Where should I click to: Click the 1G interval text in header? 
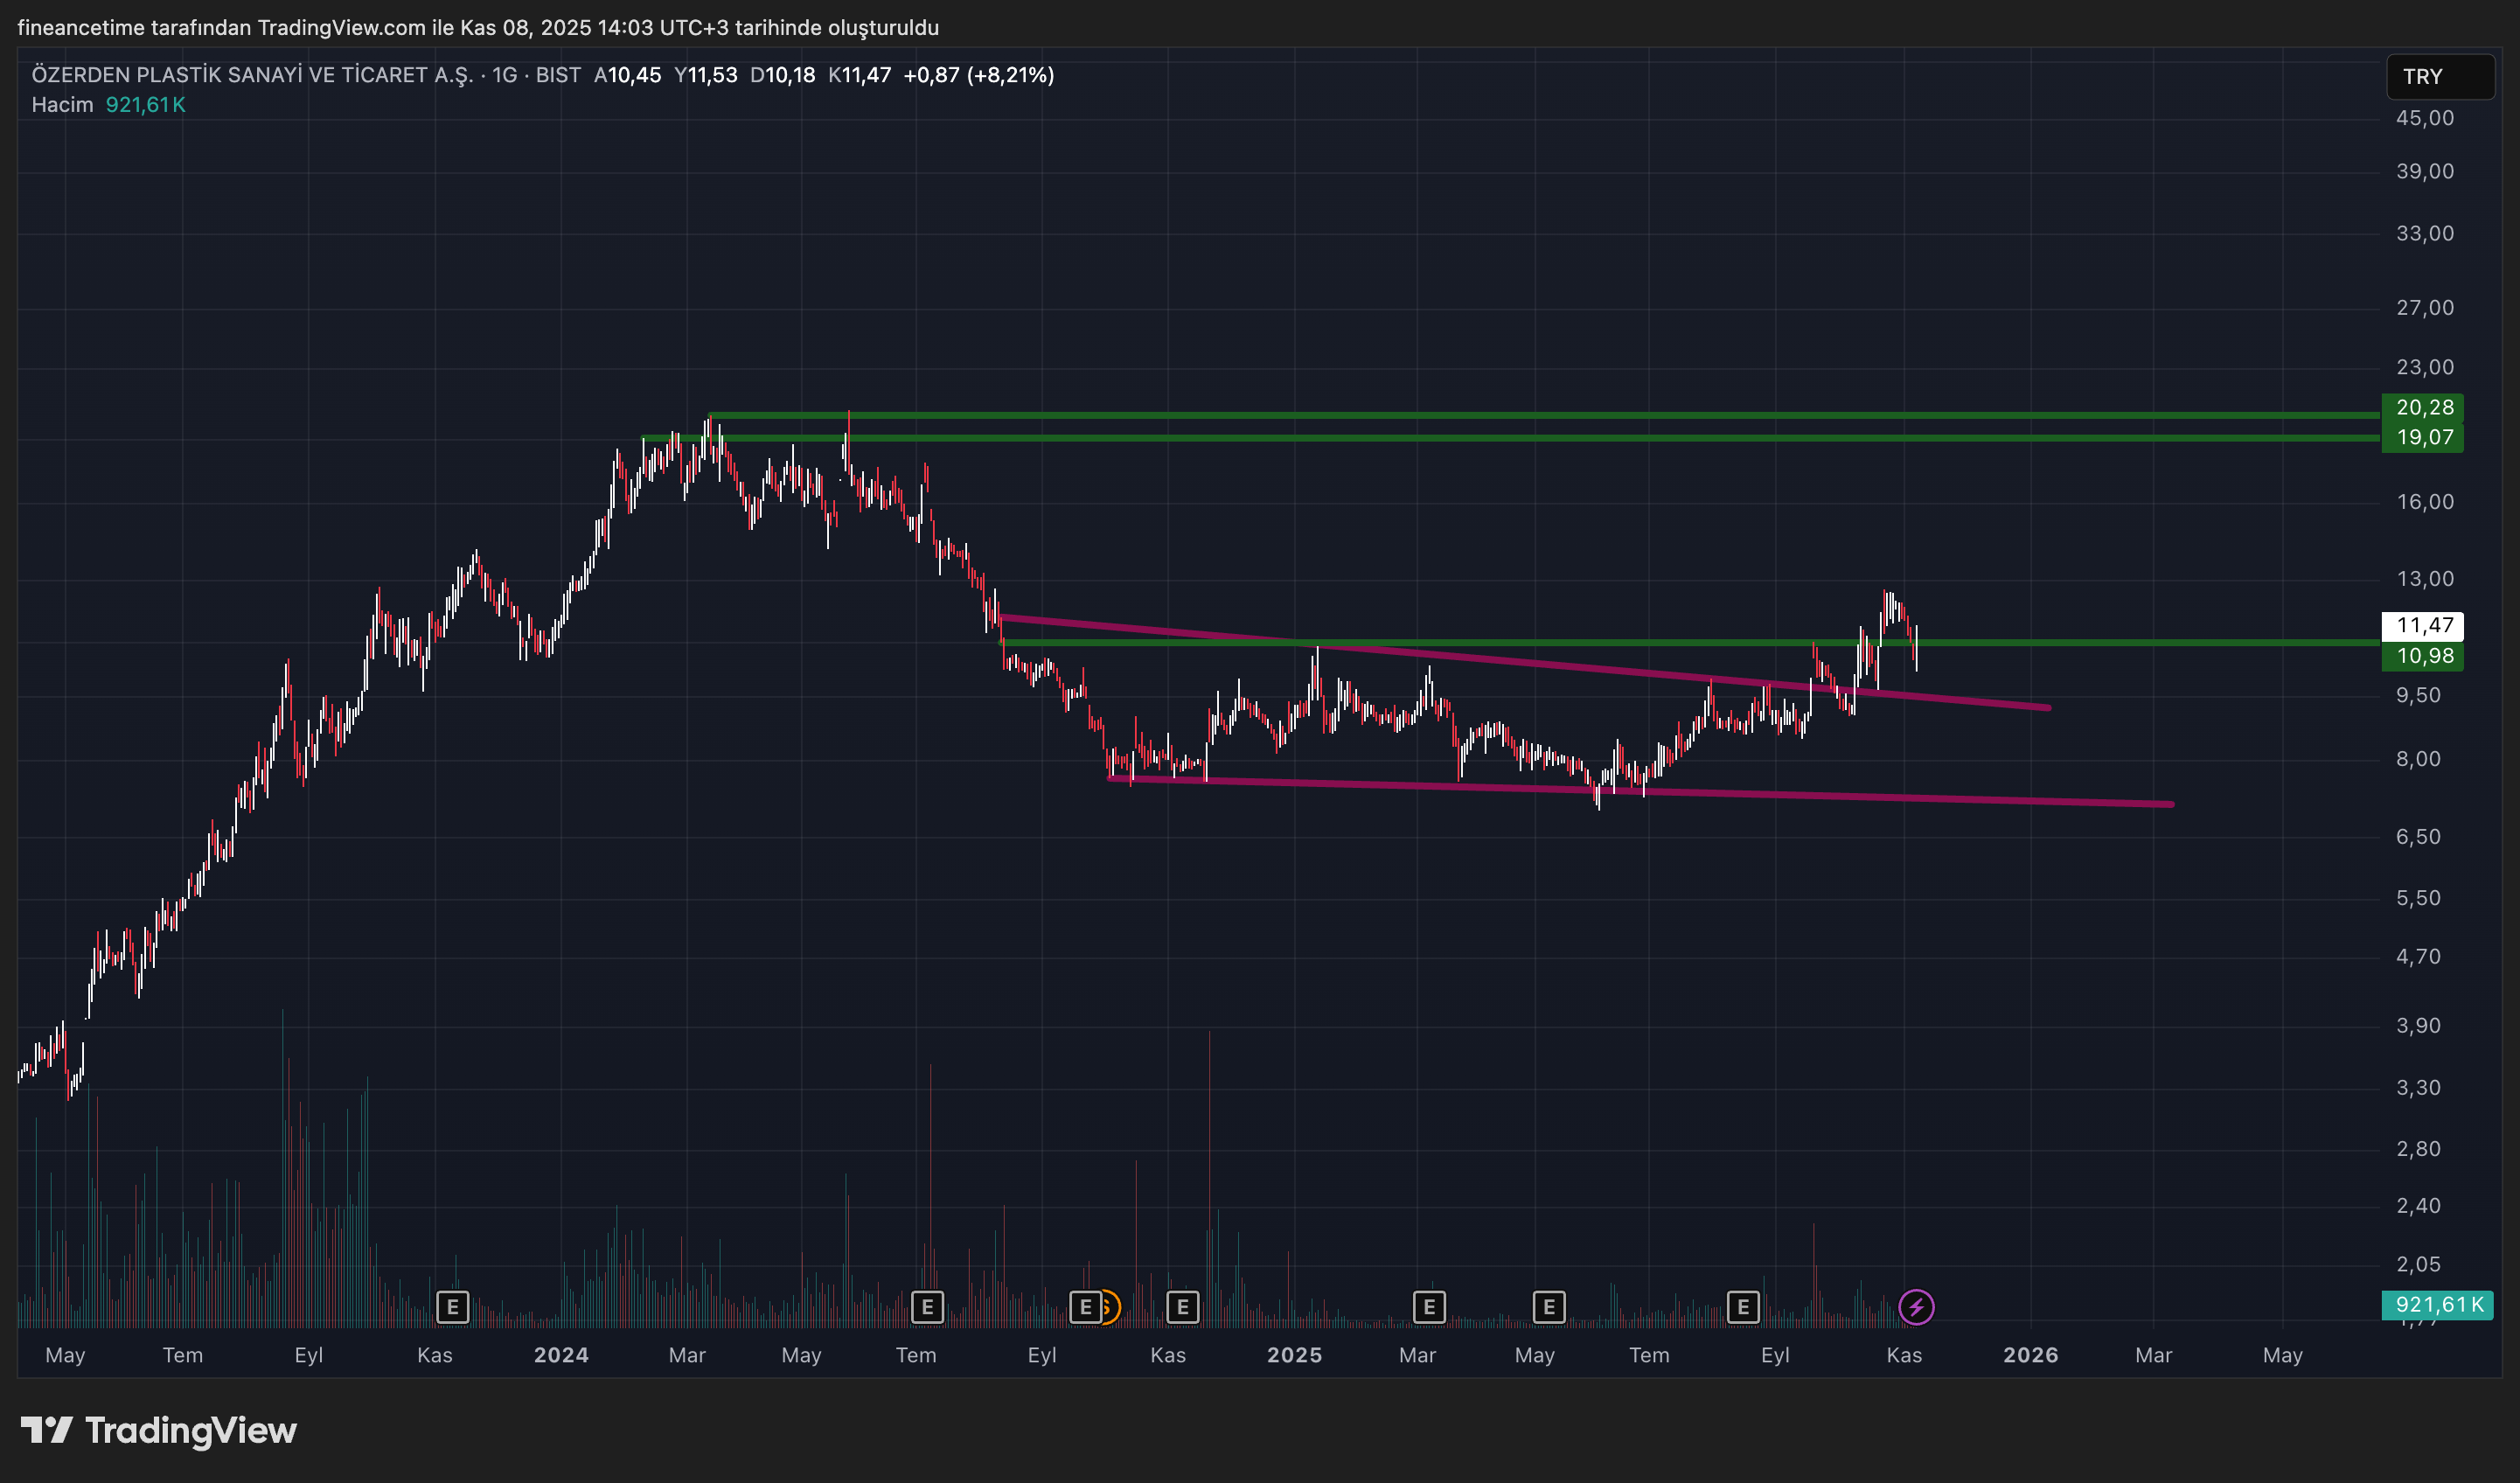(504, 75)
